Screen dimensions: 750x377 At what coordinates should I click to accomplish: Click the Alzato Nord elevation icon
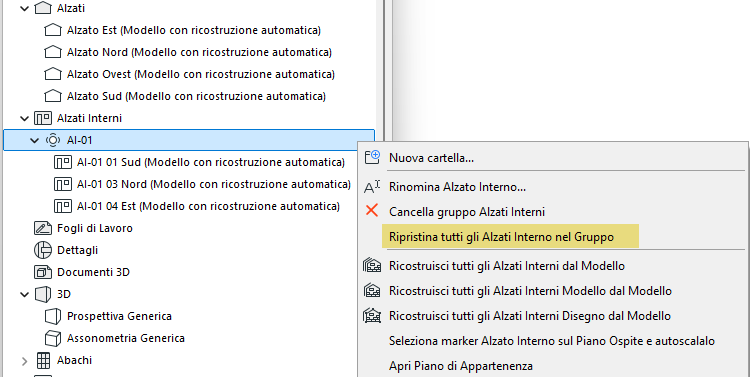click(53, 52)
